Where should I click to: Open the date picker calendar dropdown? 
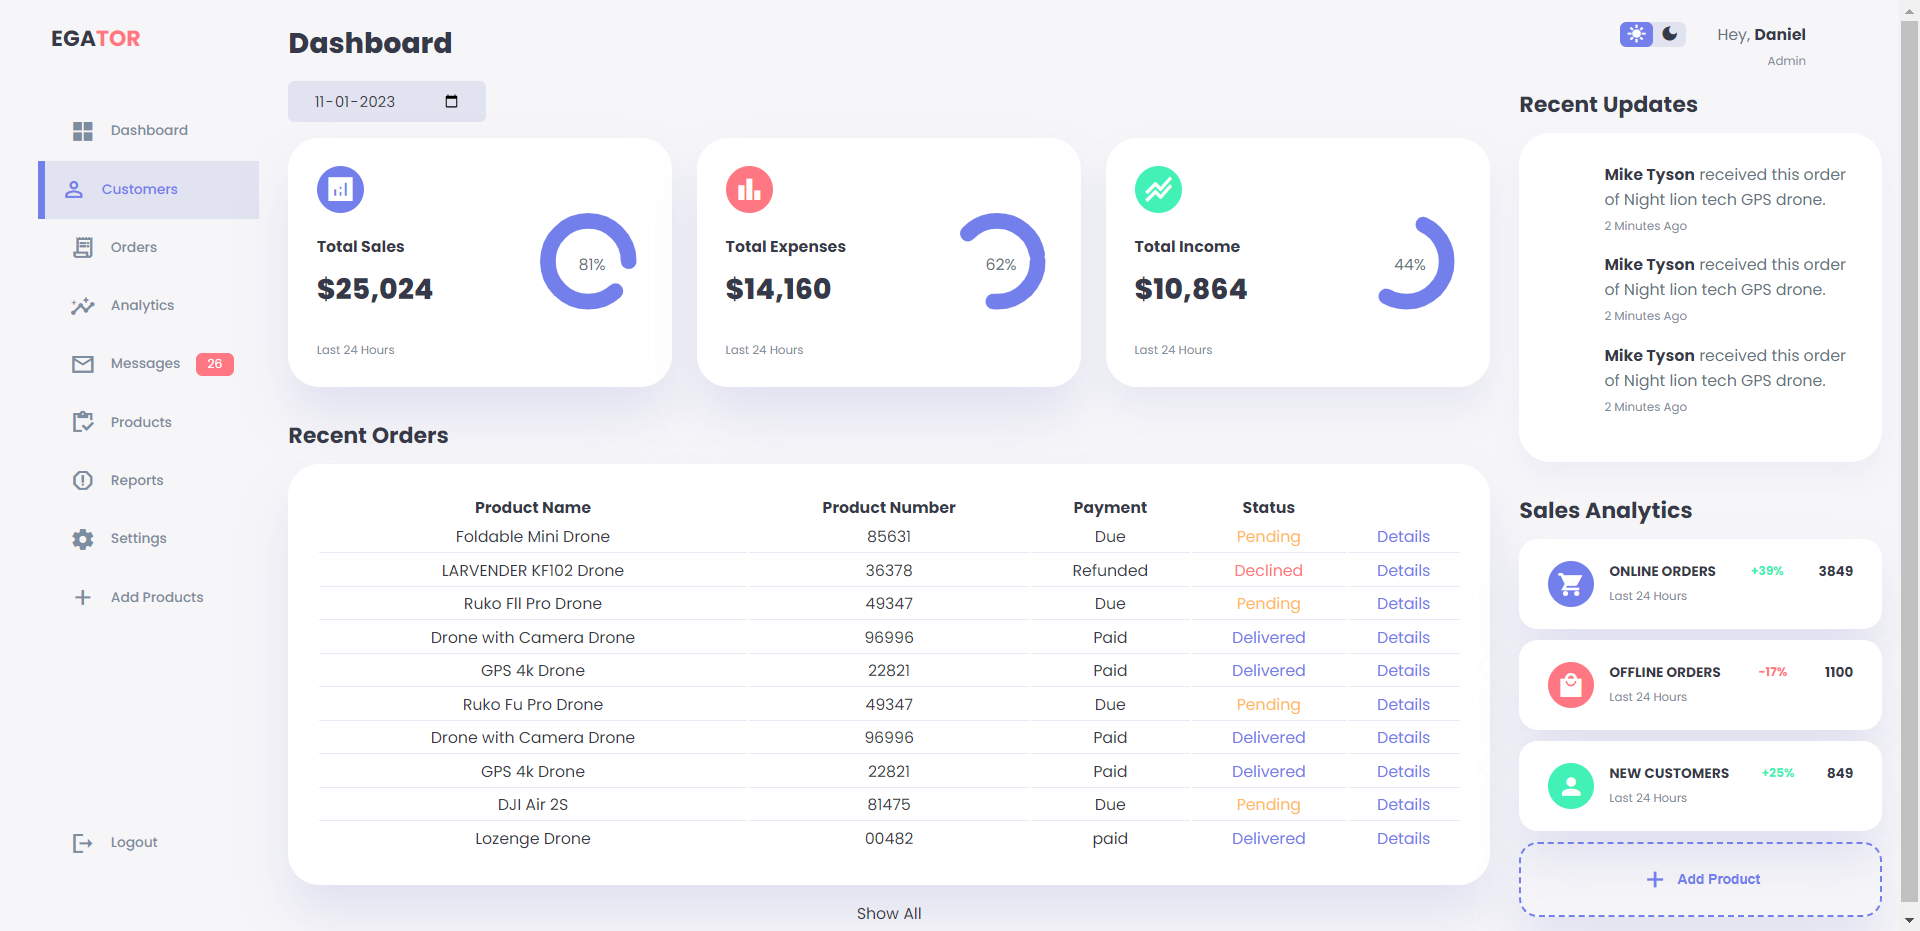pyautogui.click(x=451, y=101)
